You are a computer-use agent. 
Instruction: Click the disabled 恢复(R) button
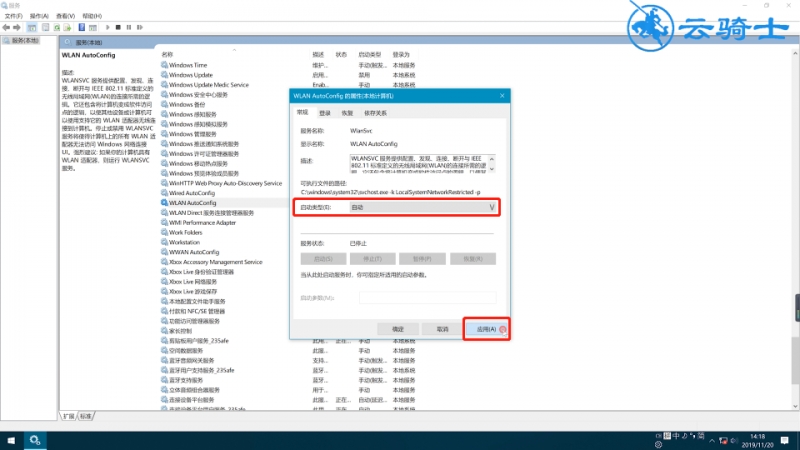coord(472,259)
